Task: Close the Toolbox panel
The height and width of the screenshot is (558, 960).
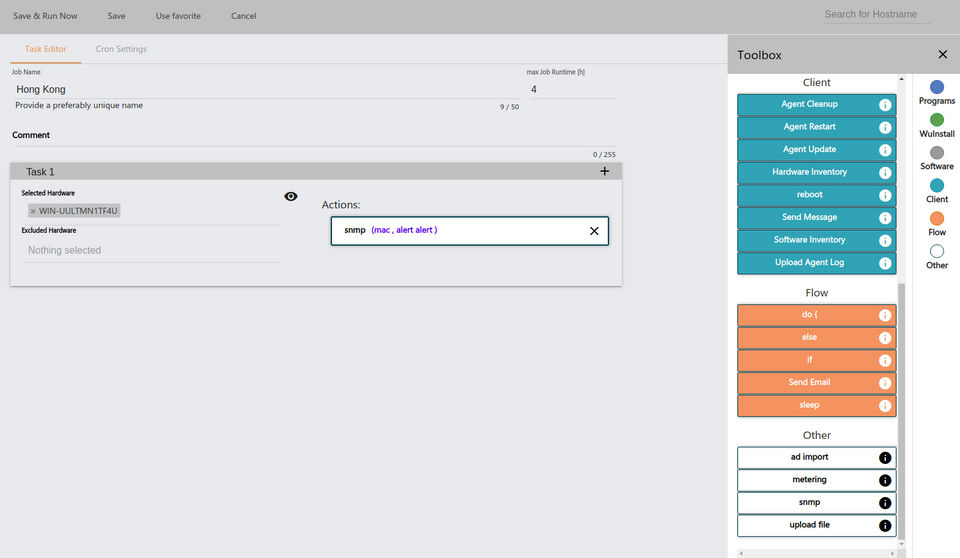Action: pyautogui.click(x=943, y=55)
